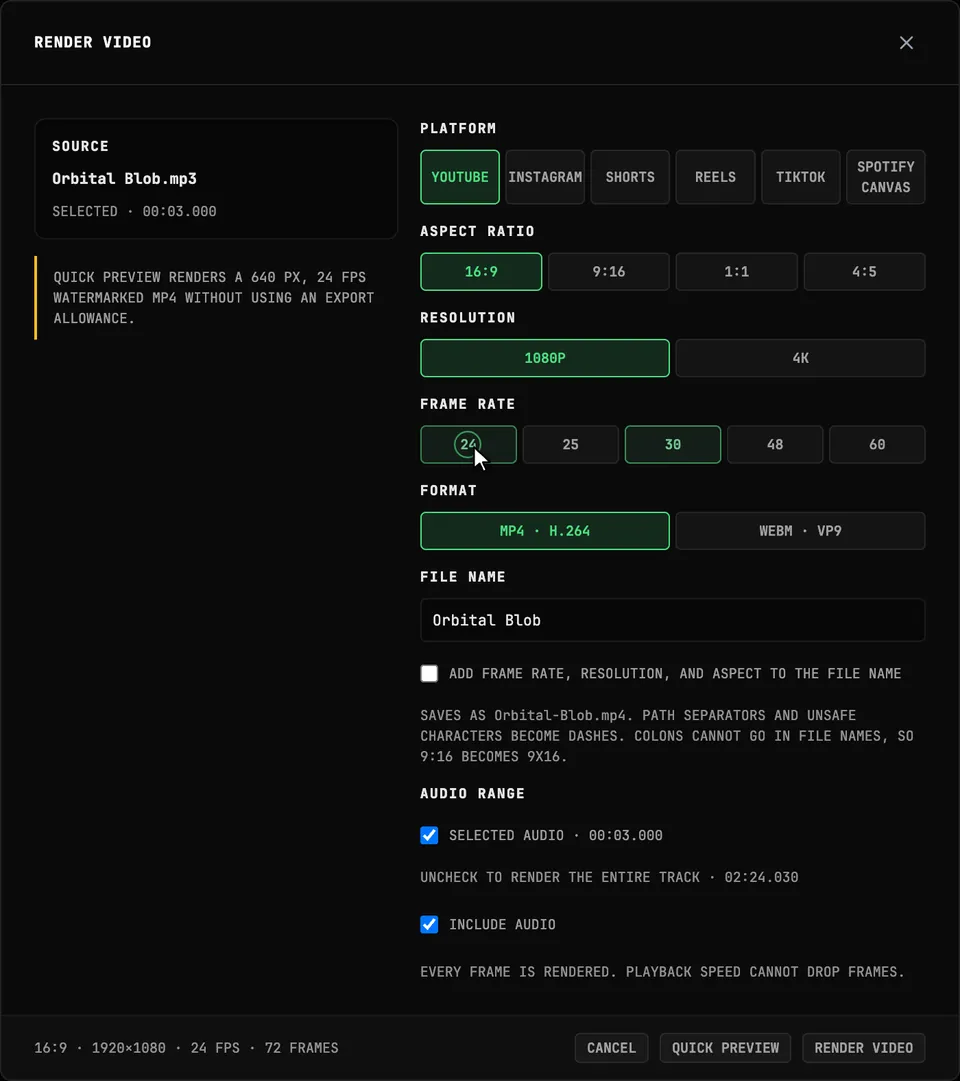The image size is (960, 1081).
Task: Pick the 60 frame rate
Action: point(877,445)
